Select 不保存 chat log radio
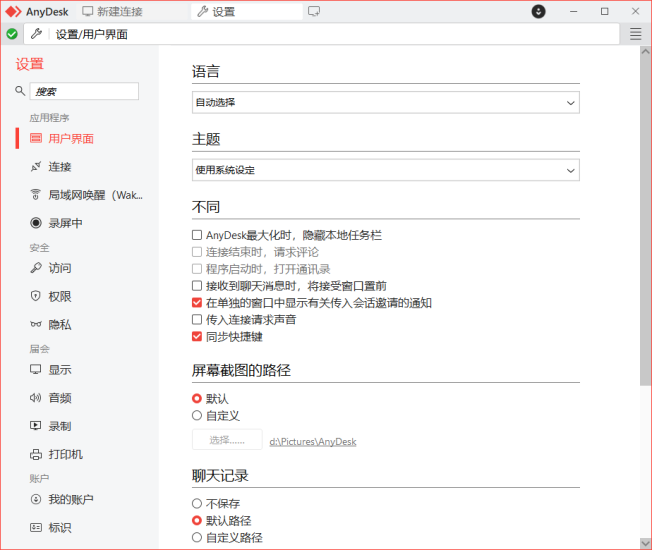Screen dimensions: 652x550 pyautogui.click(x=197, y=503)
